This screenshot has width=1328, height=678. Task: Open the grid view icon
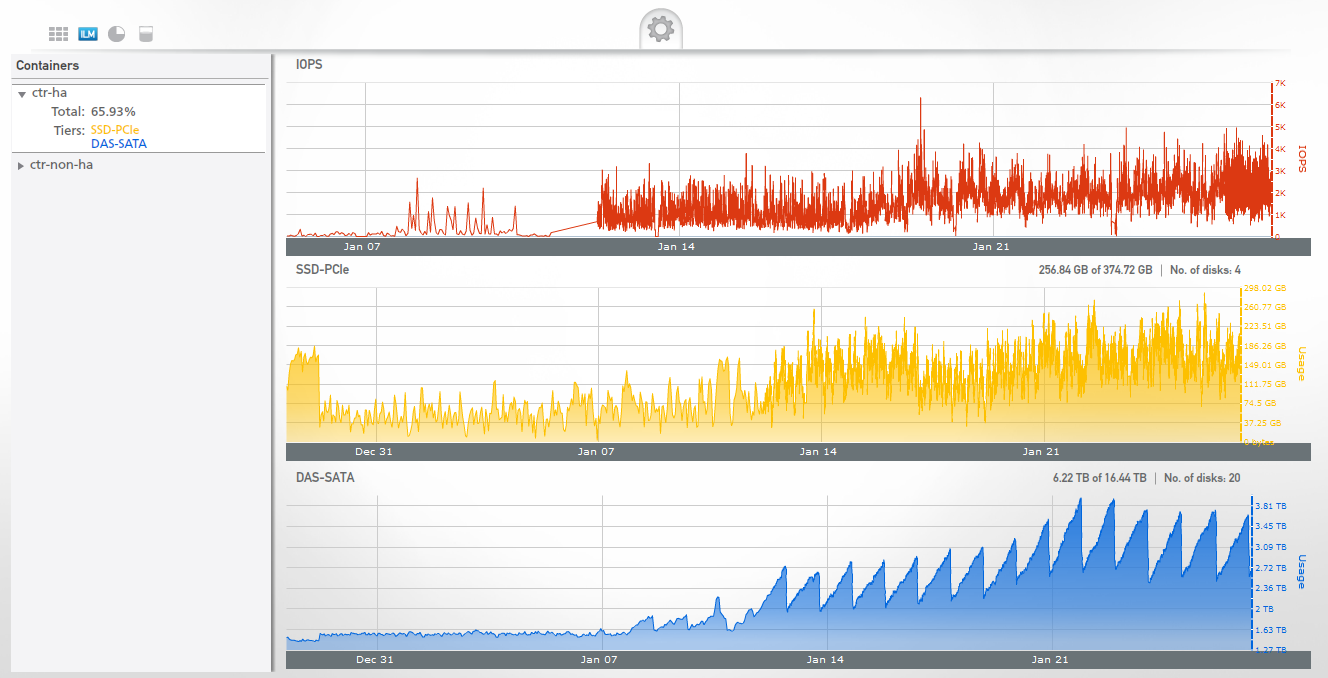[x=58, y=34]
